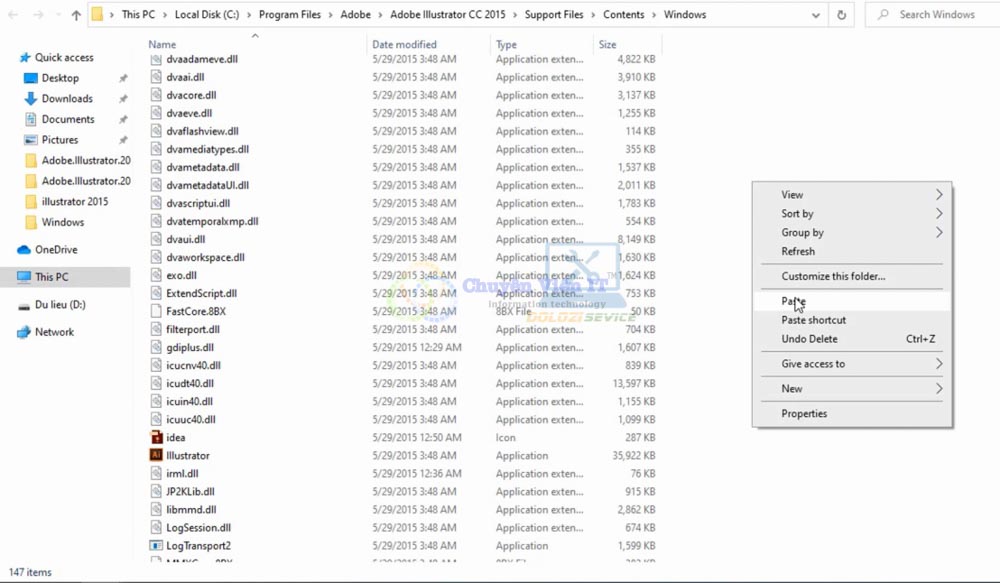Image resolution: width=1000 pixels, height=583 pixels.
Task: Select the idea icon file
Action: tap(175, 438)
